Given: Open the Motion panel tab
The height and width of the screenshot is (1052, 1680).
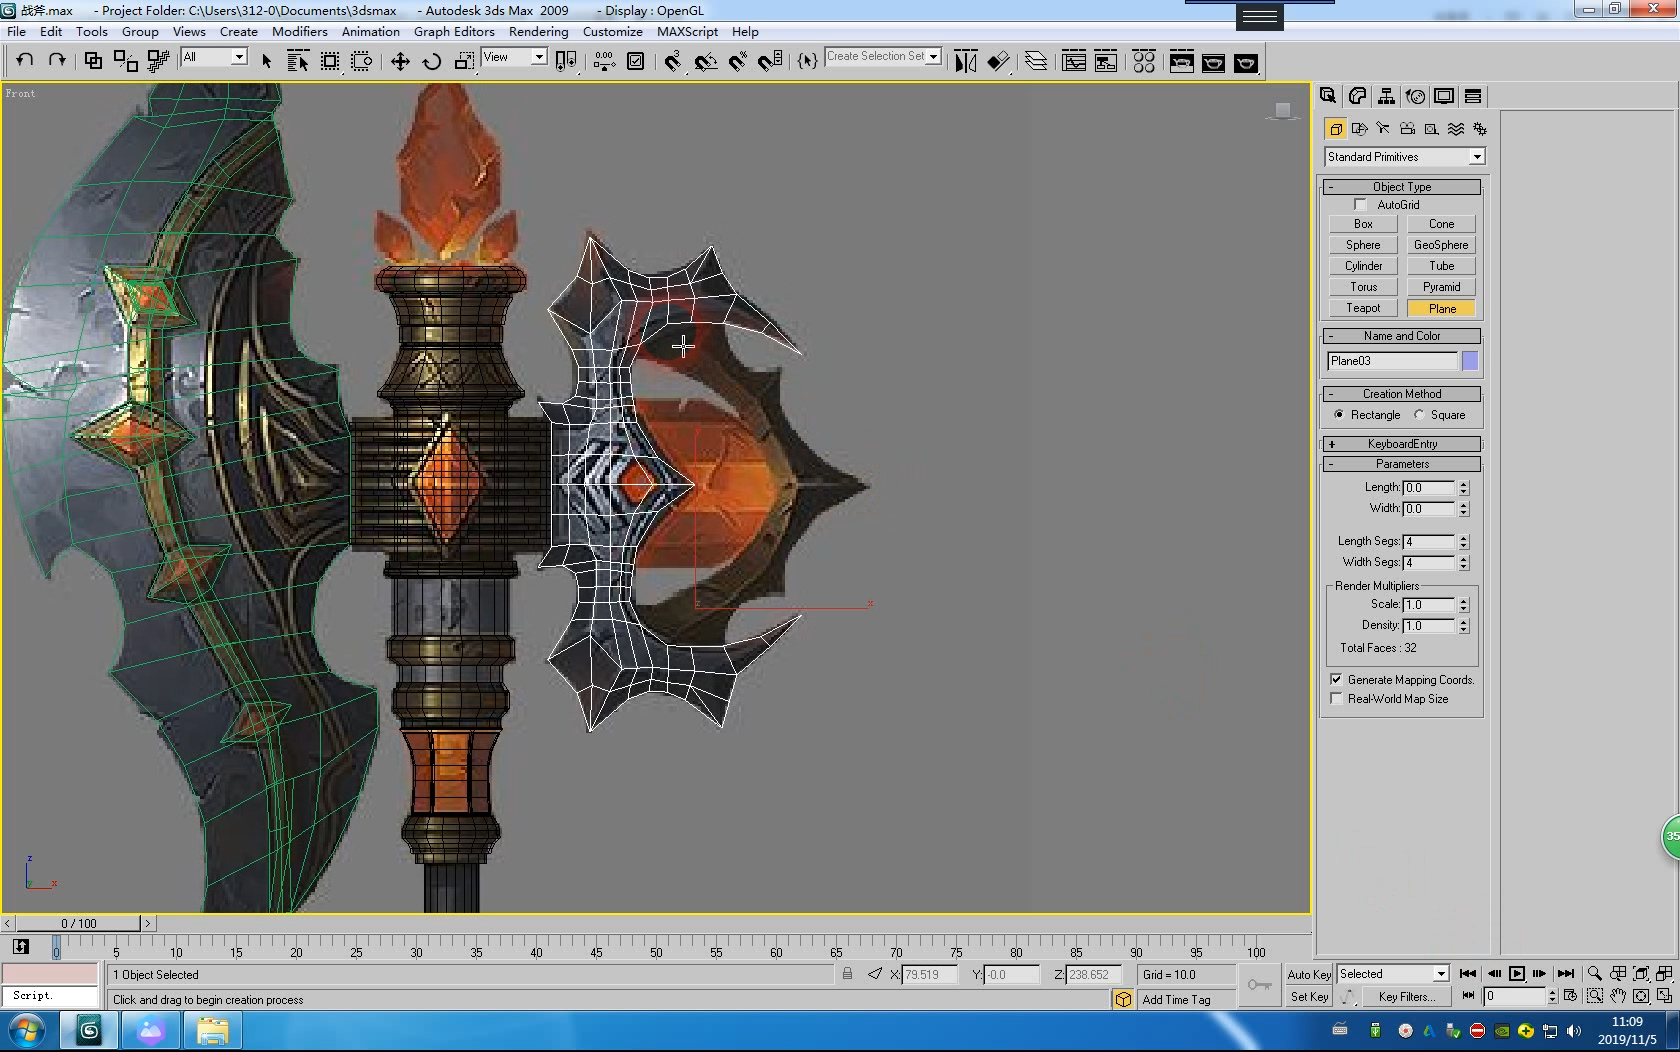Looking at the screenshot, I should (x=1415, y=96).
